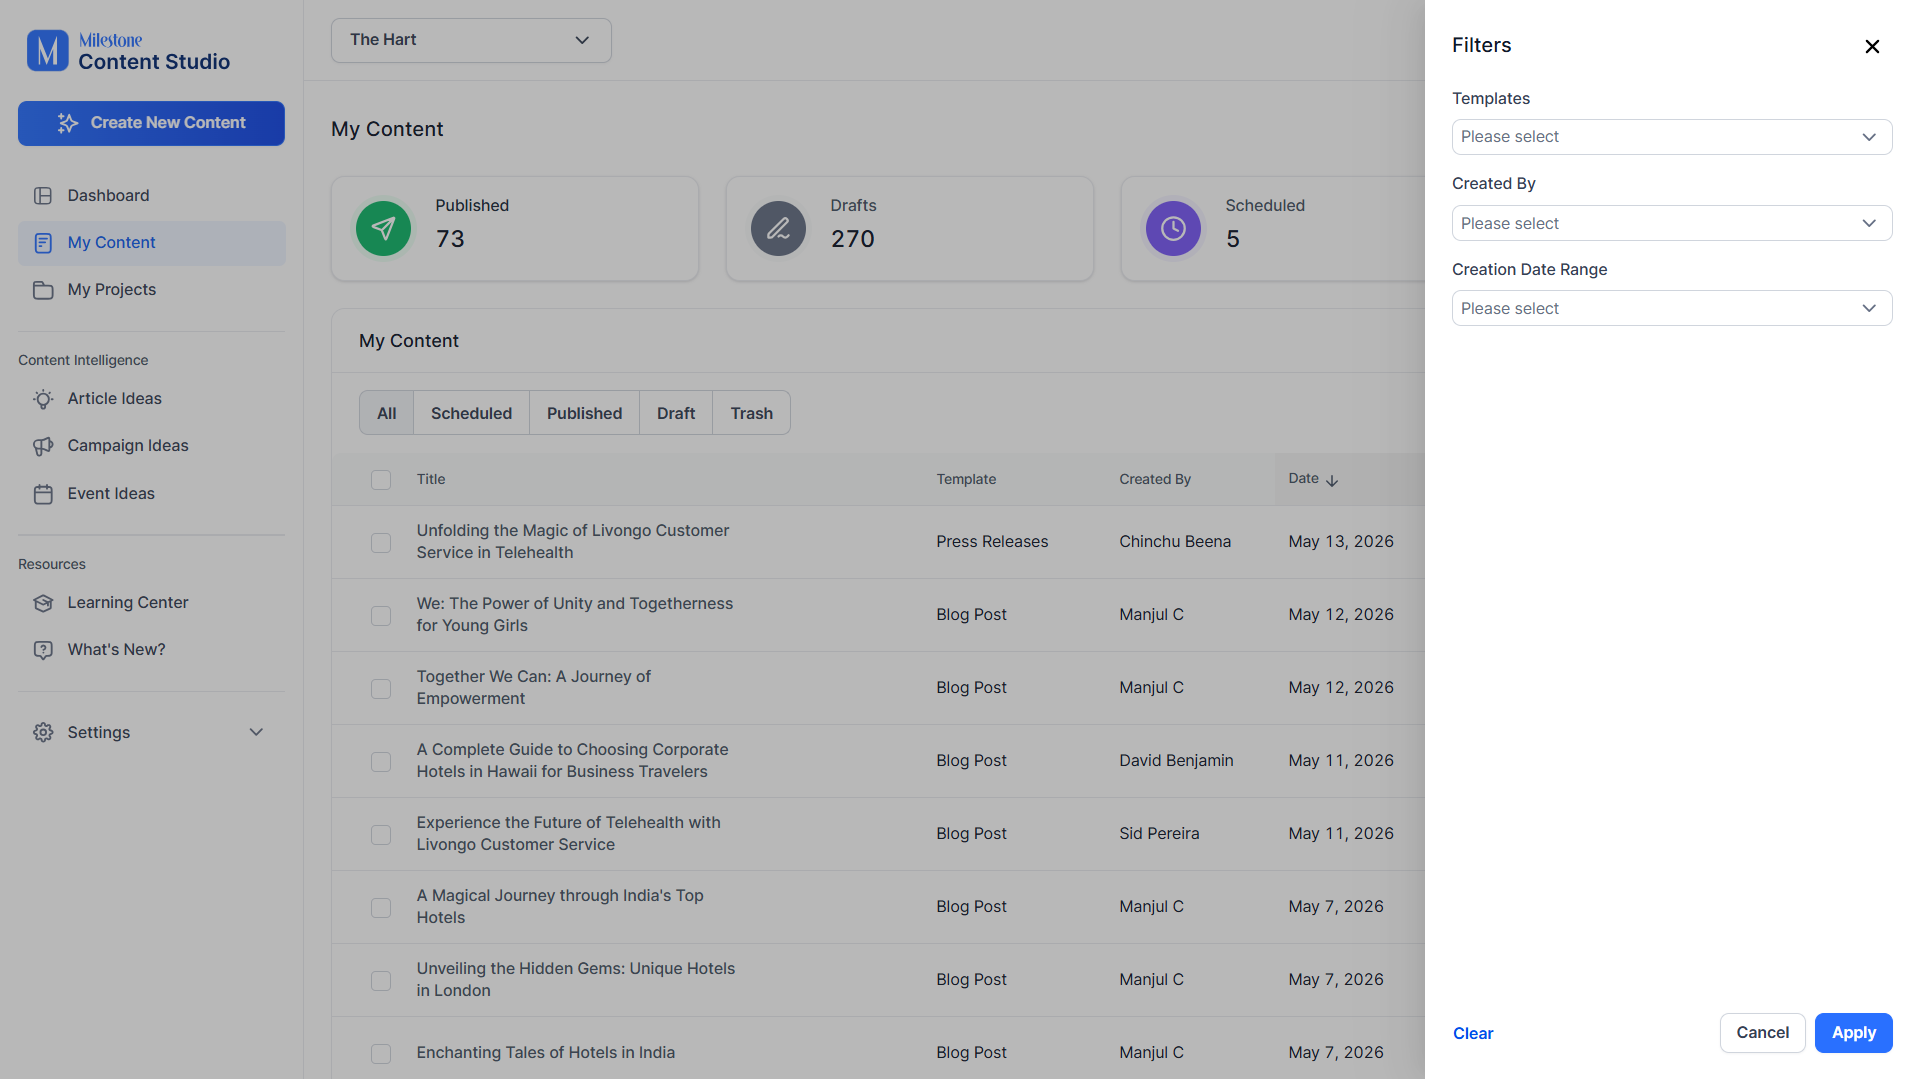Check the Unveiling the Hidden Gems row
Image resolution: width=1919 pixels, height=1079 pixels.
coord(381,981)
